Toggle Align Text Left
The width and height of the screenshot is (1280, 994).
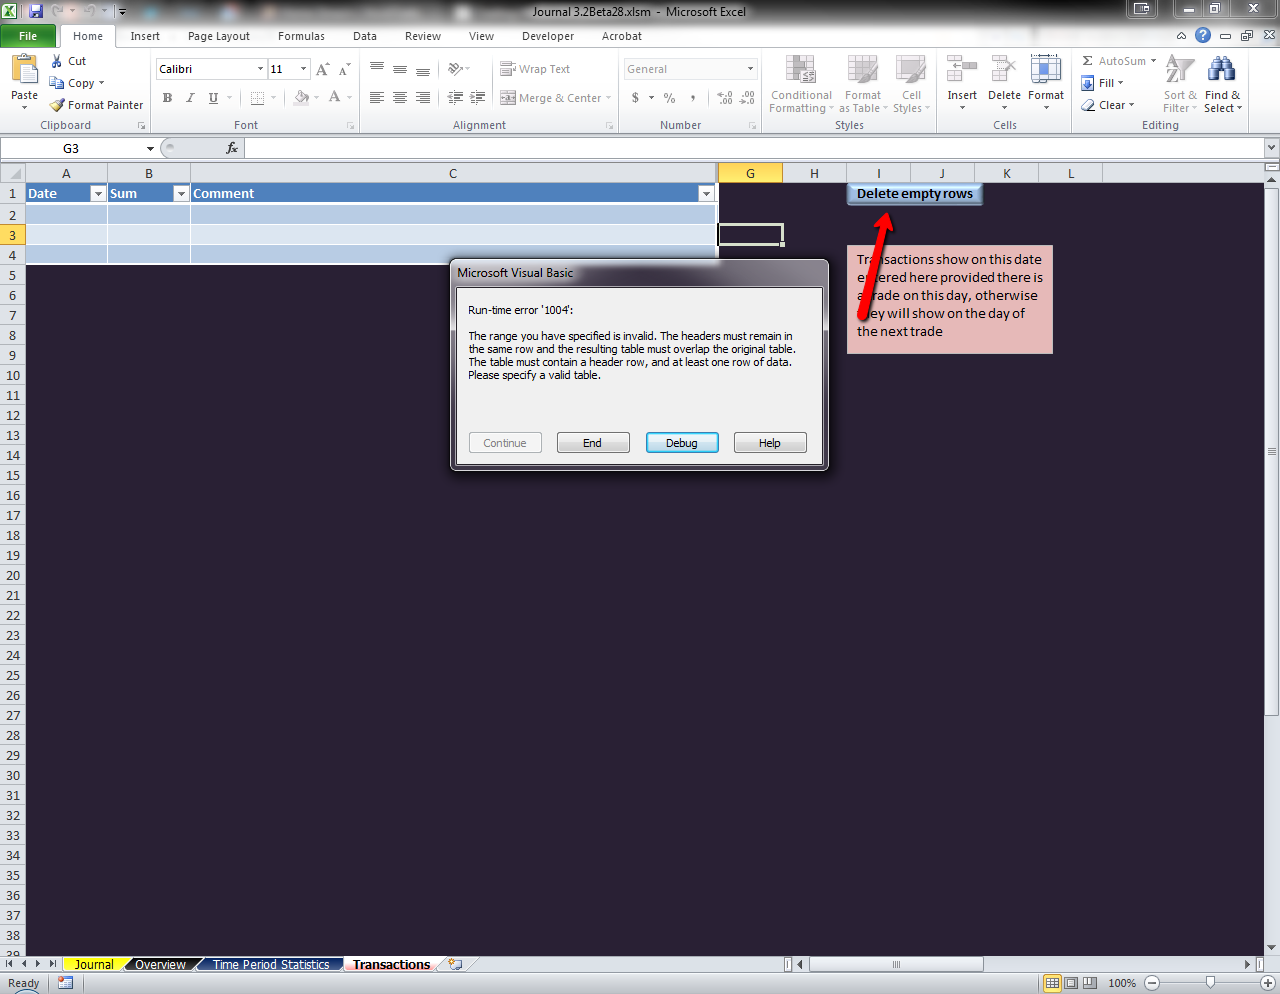point(377,98)
